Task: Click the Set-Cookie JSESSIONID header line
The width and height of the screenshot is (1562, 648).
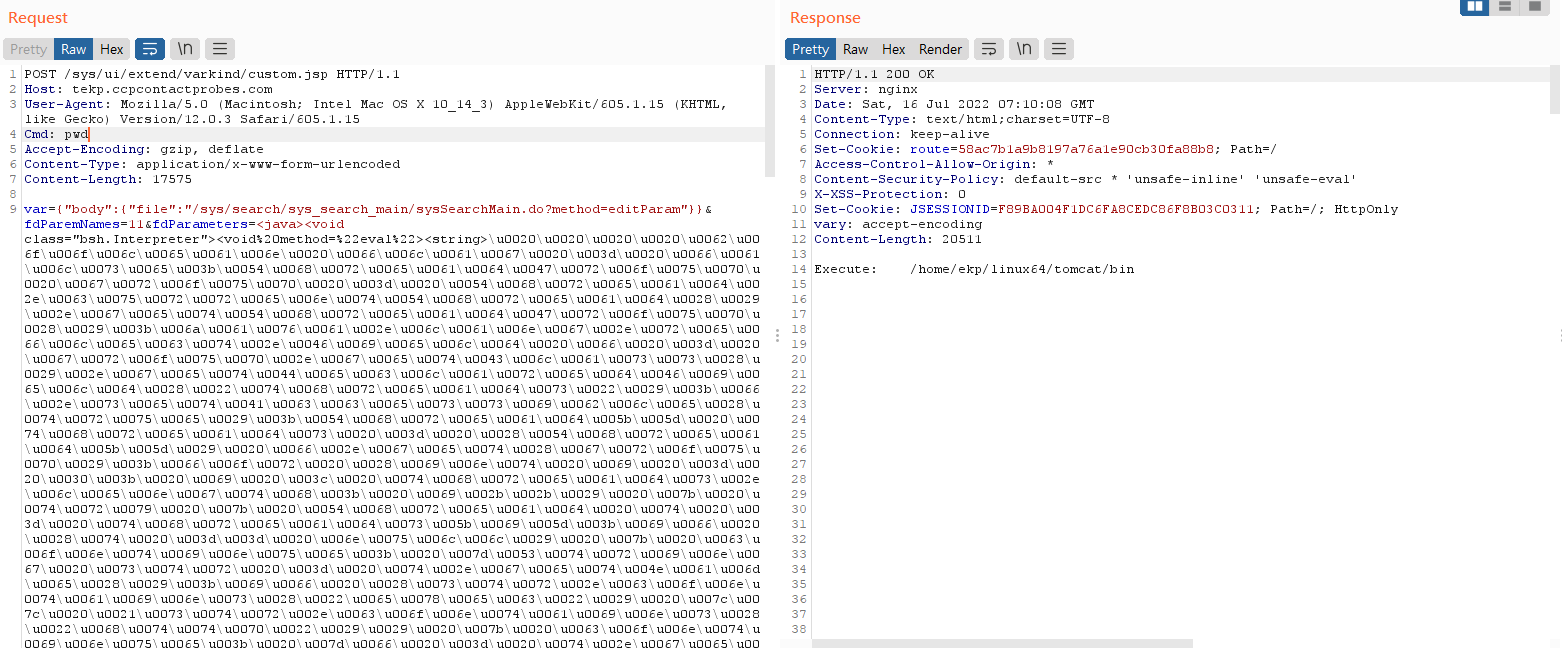Action: 1106,209
